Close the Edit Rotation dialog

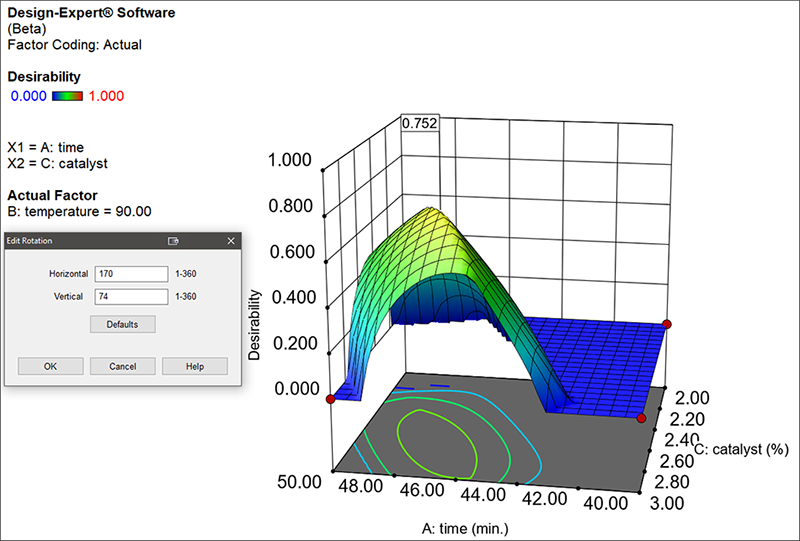click(x=231, y=241)
